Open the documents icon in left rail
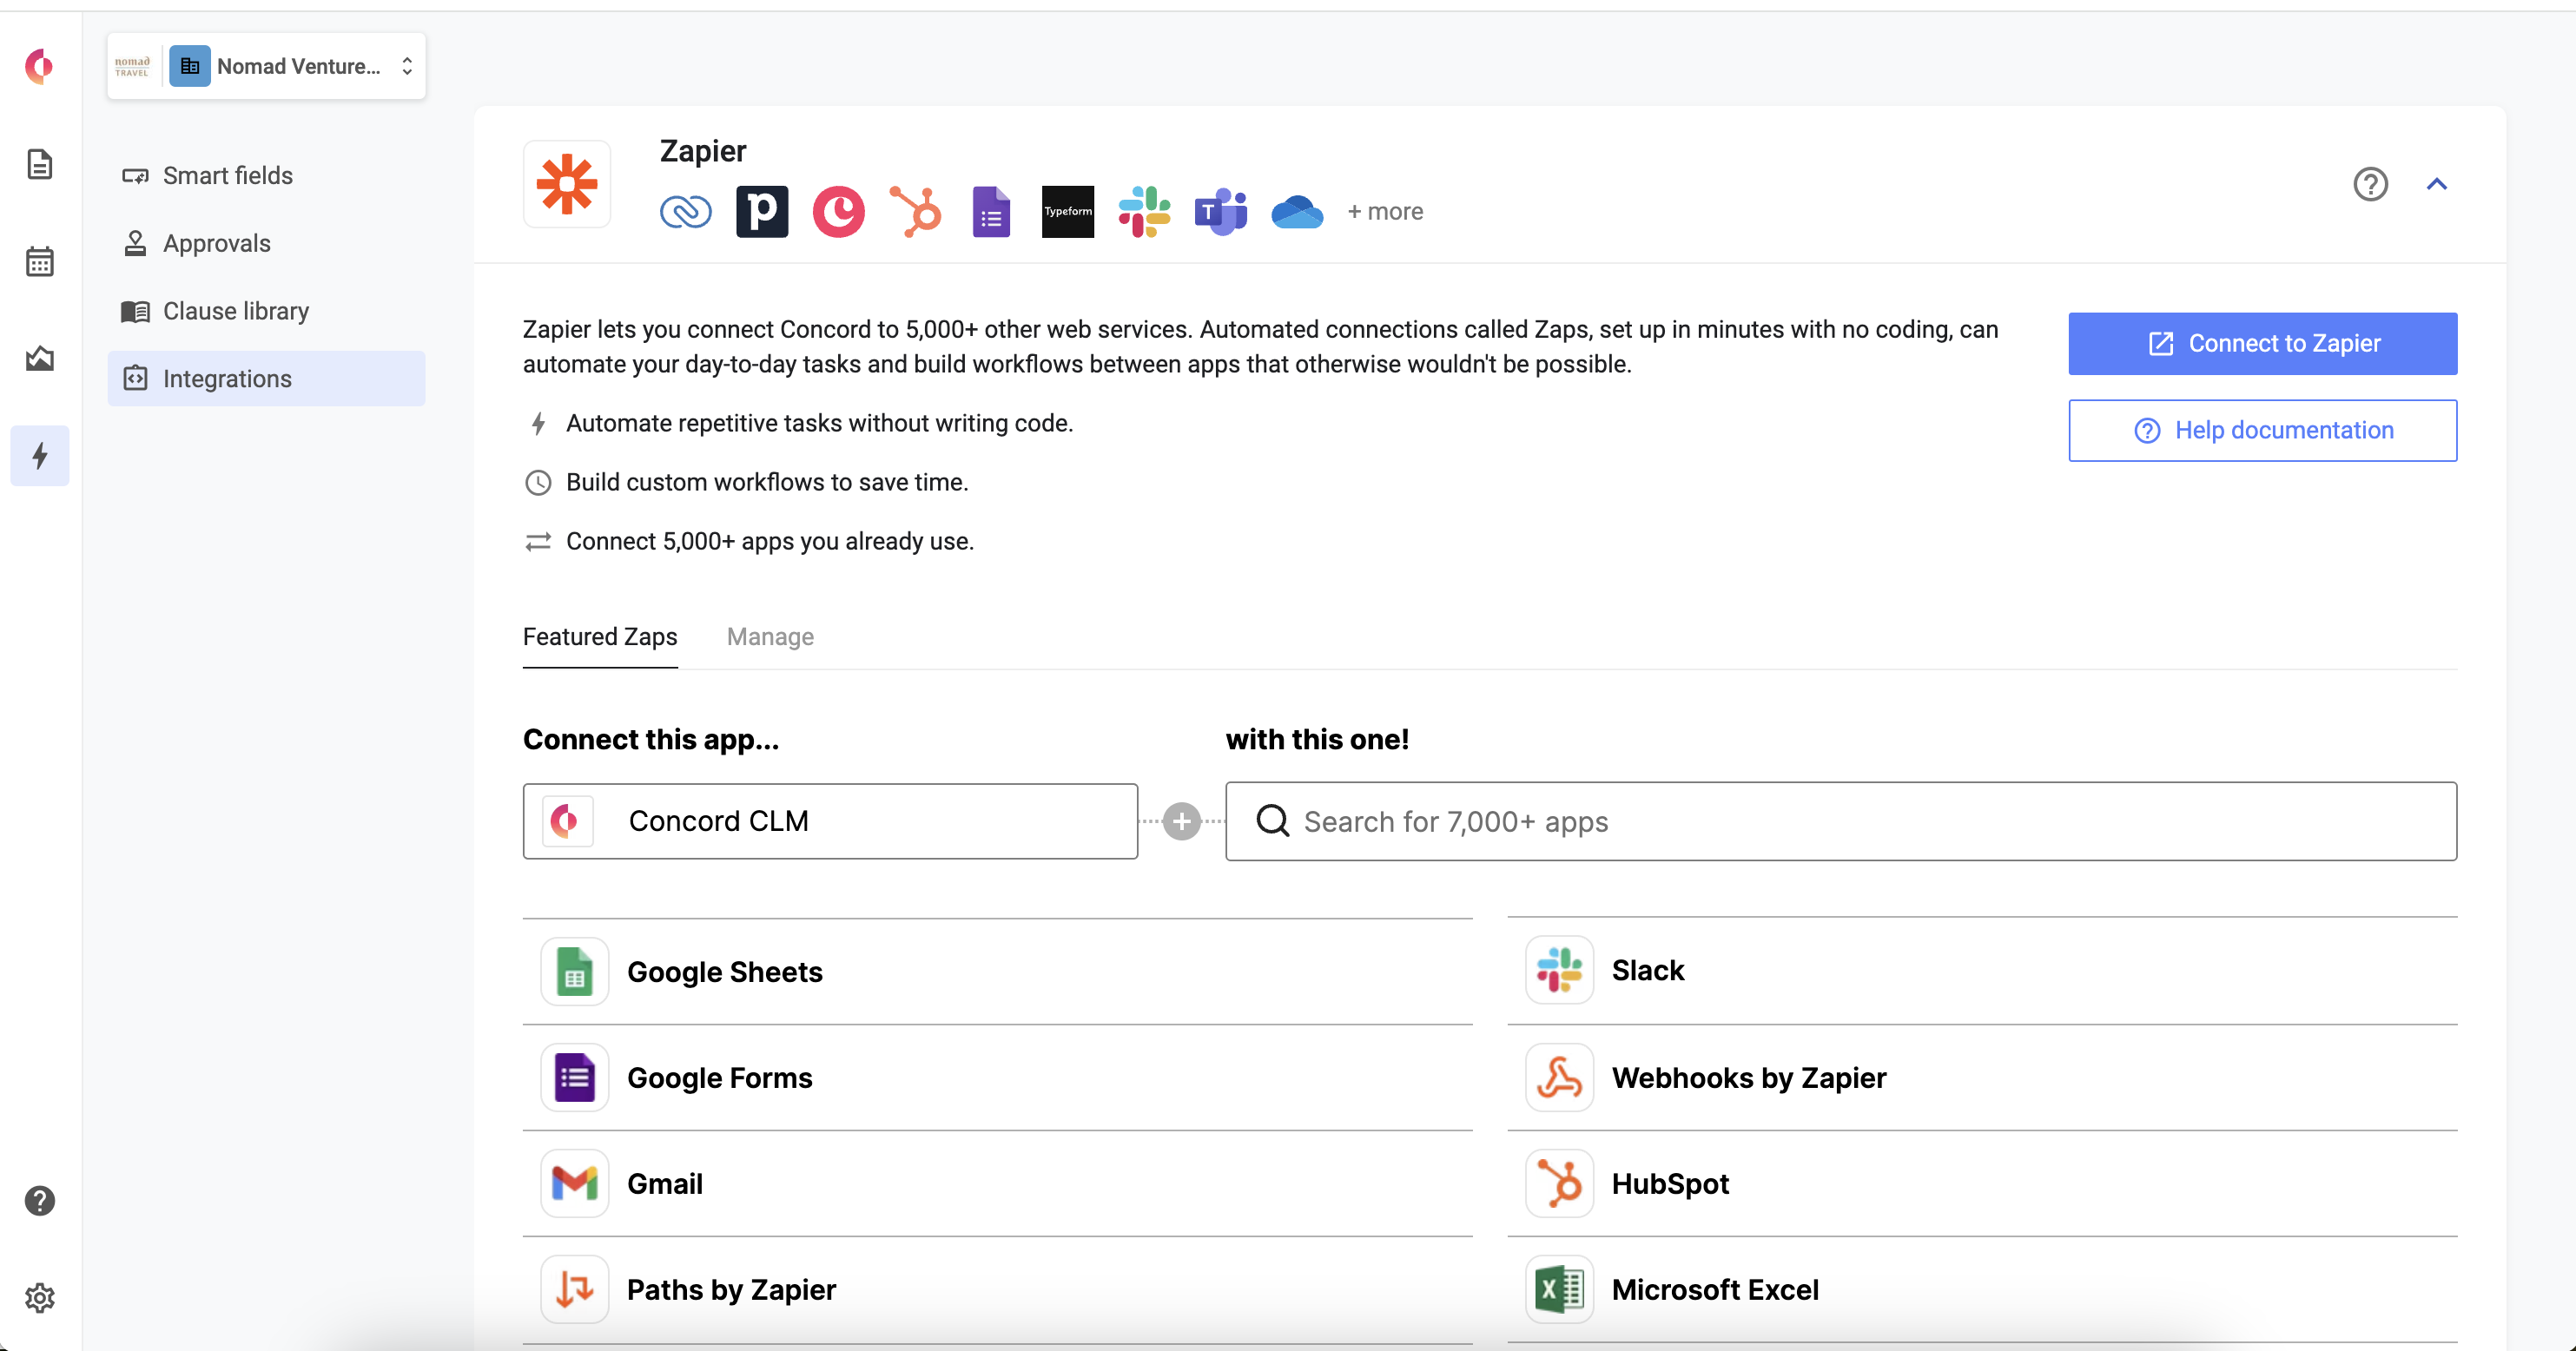The image size is (2576, 1351). [39, 164]
